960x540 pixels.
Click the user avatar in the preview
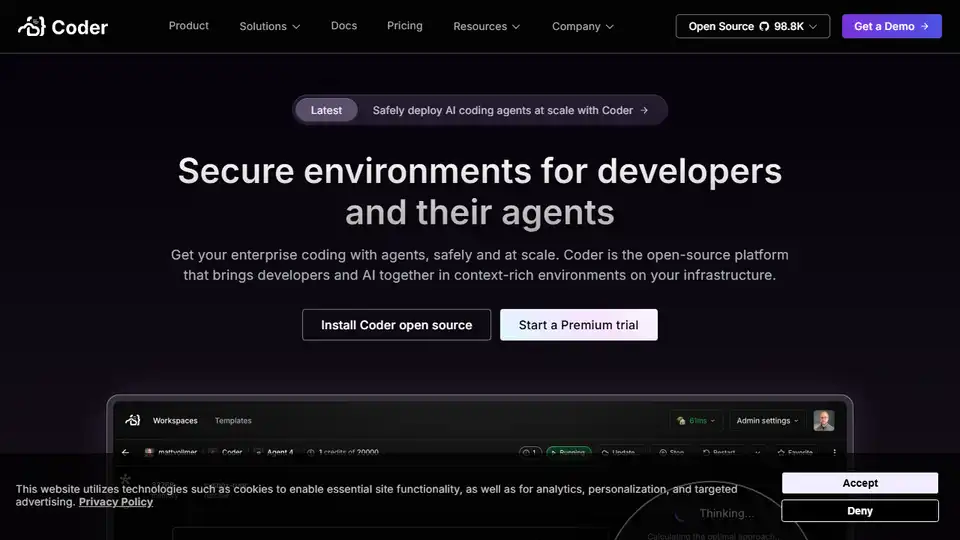[x=823, y=421]
